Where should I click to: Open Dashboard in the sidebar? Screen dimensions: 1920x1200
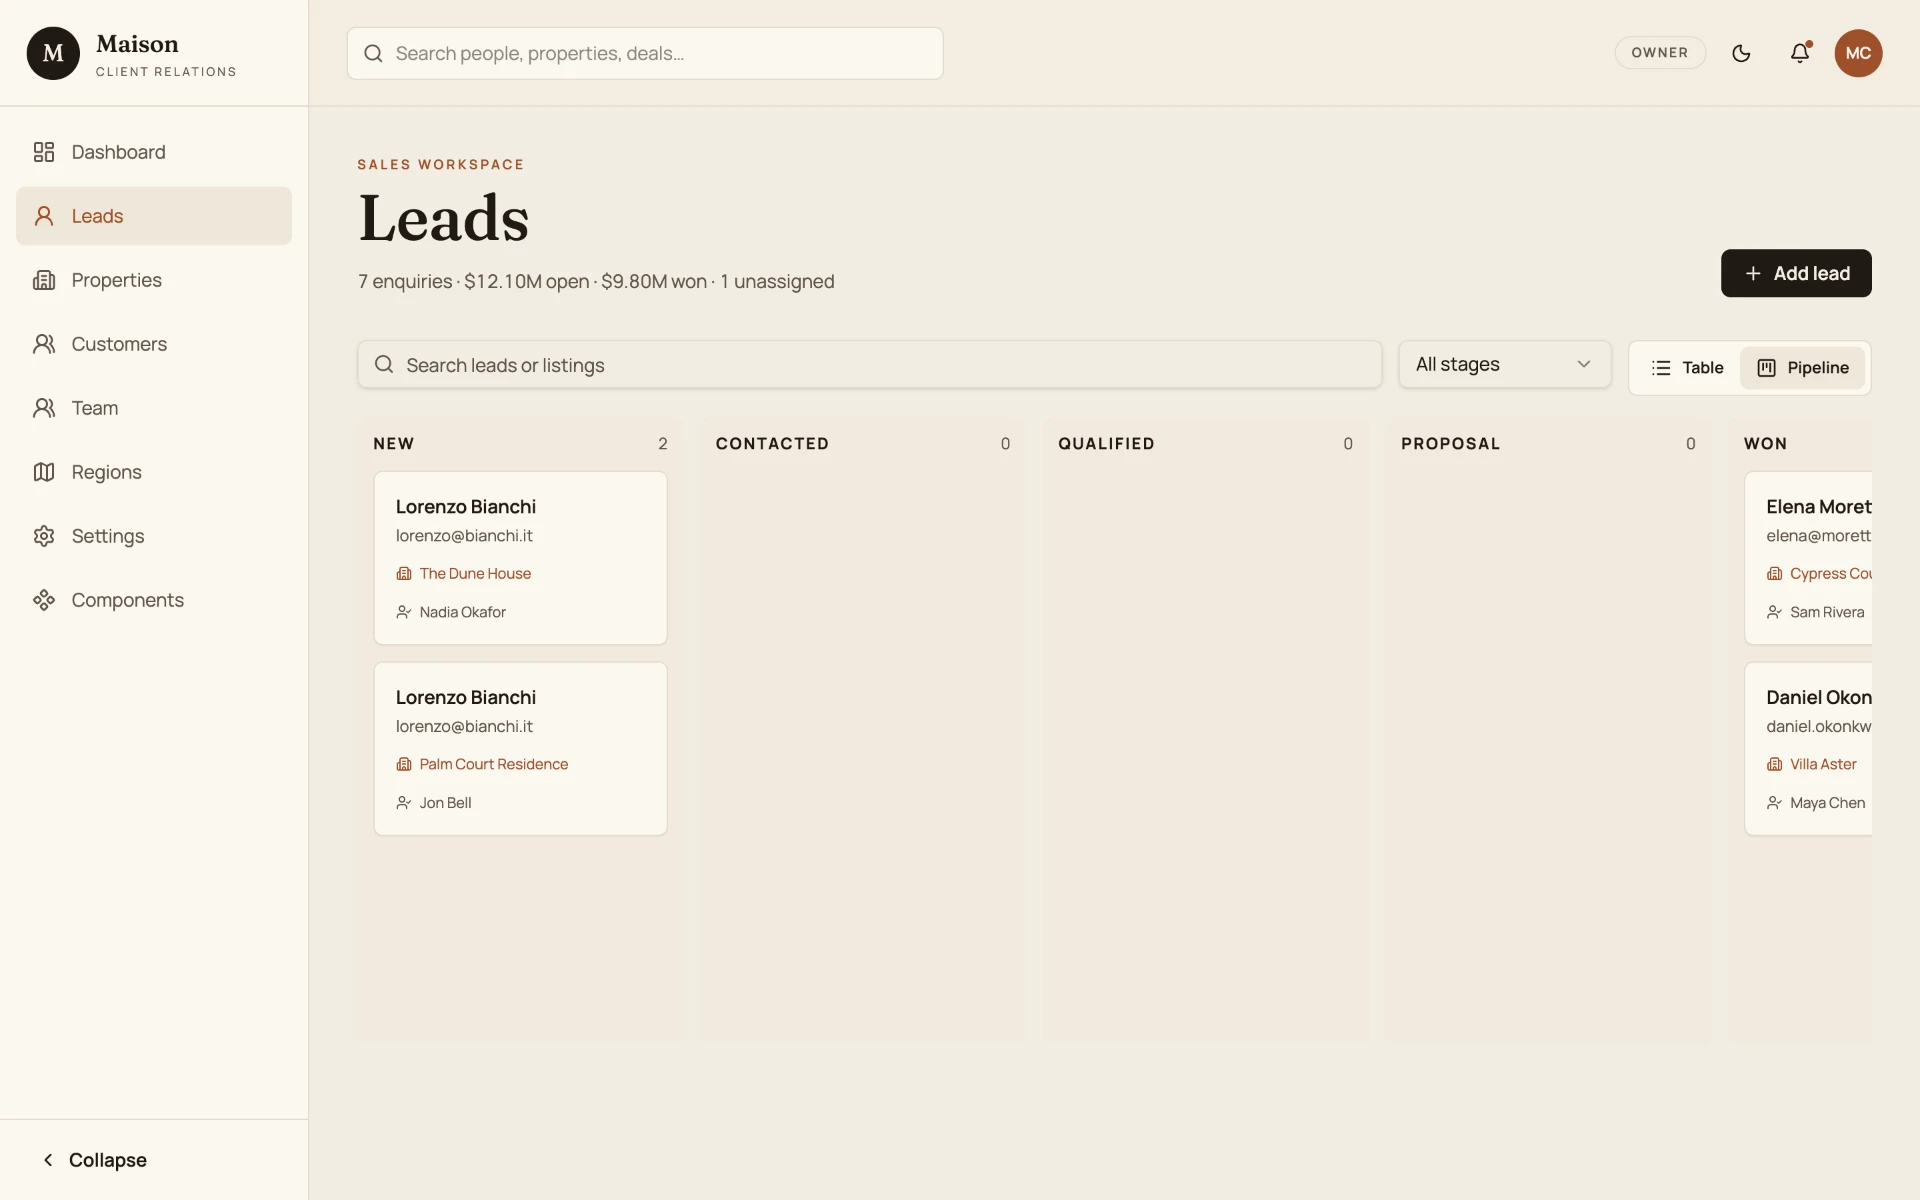[x=154, y=152]
